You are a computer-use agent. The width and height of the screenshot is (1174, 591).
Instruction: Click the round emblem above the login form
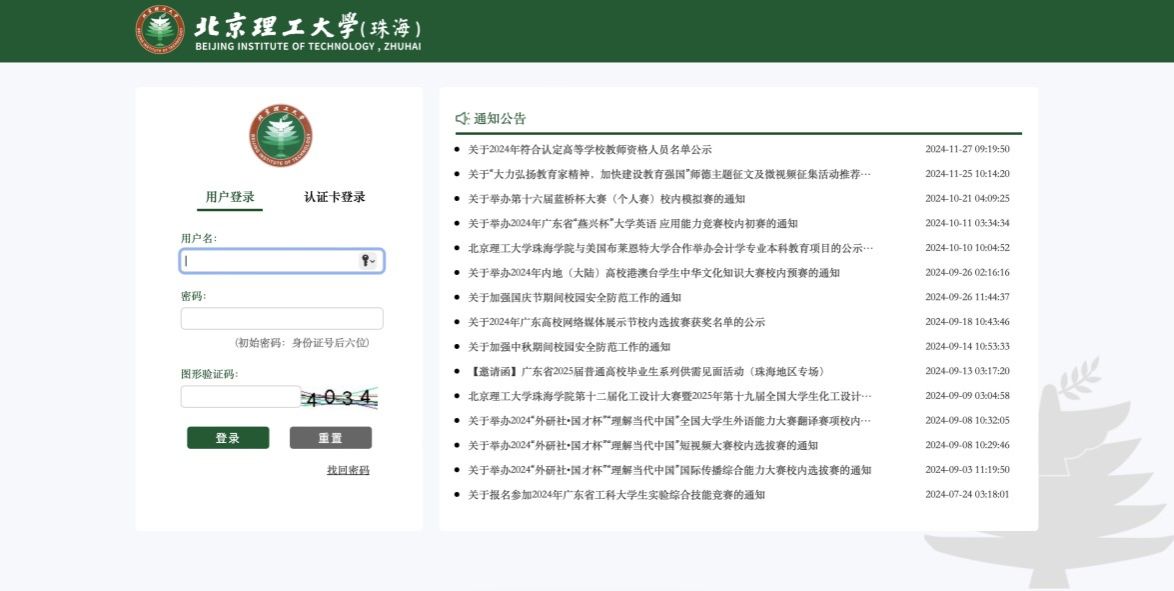(x=280, y=136)
